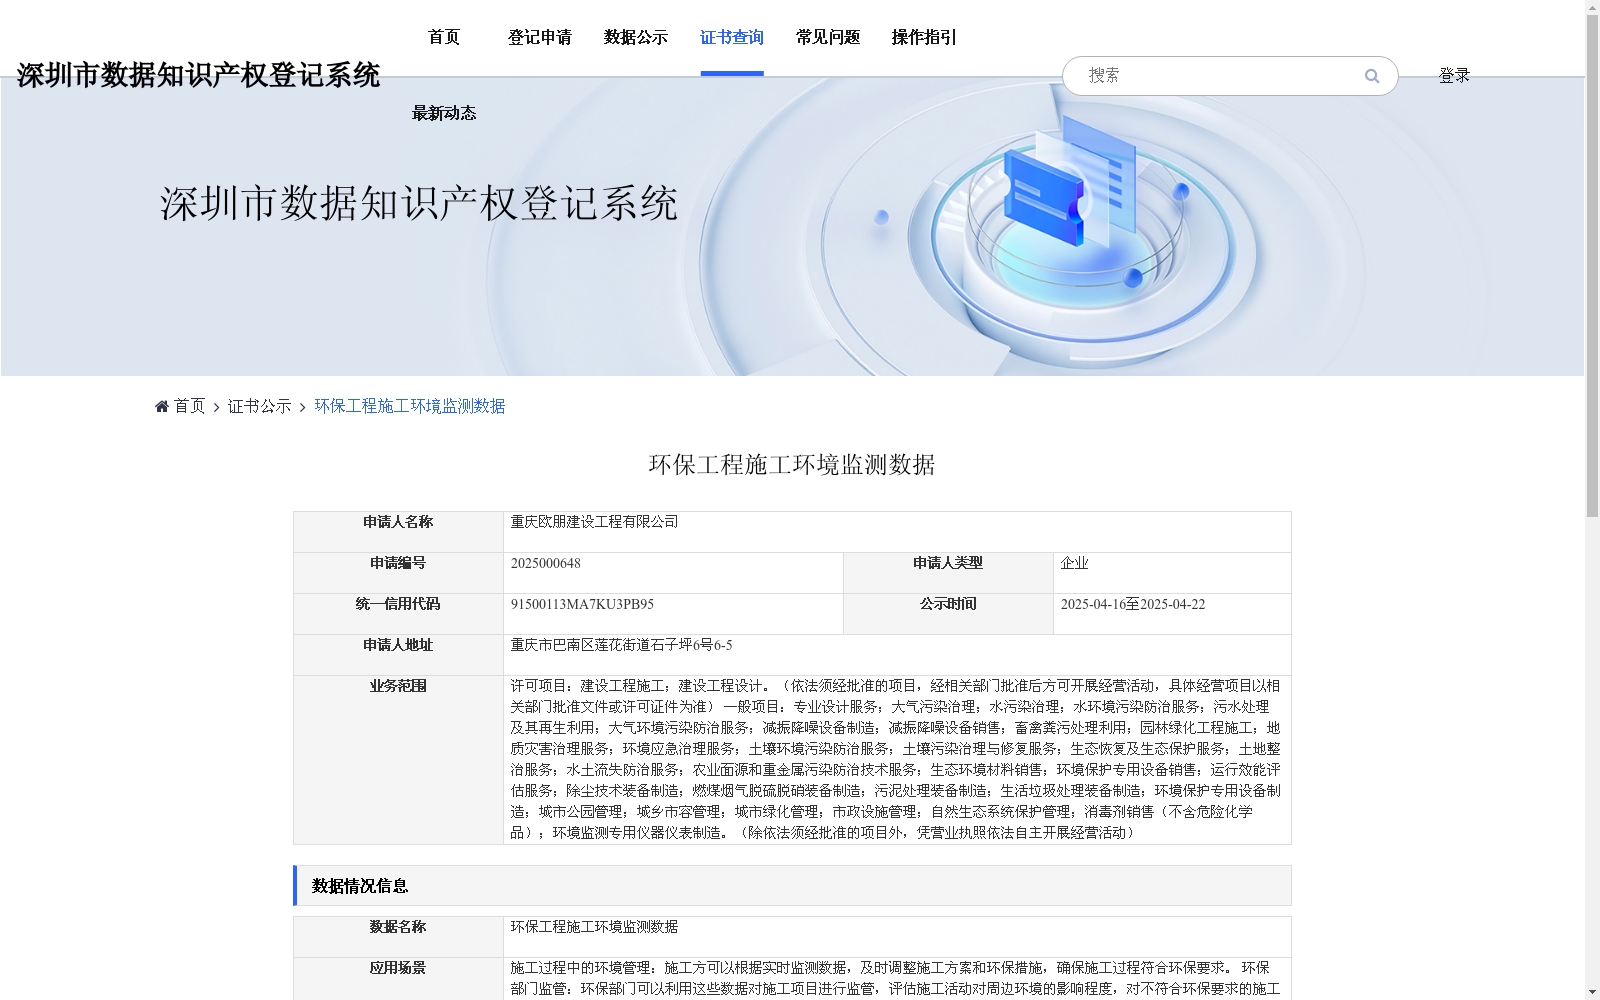Click the 业务范围 label cell
This screenshot has width=1600, height=1000.
(x=398, y=760)
